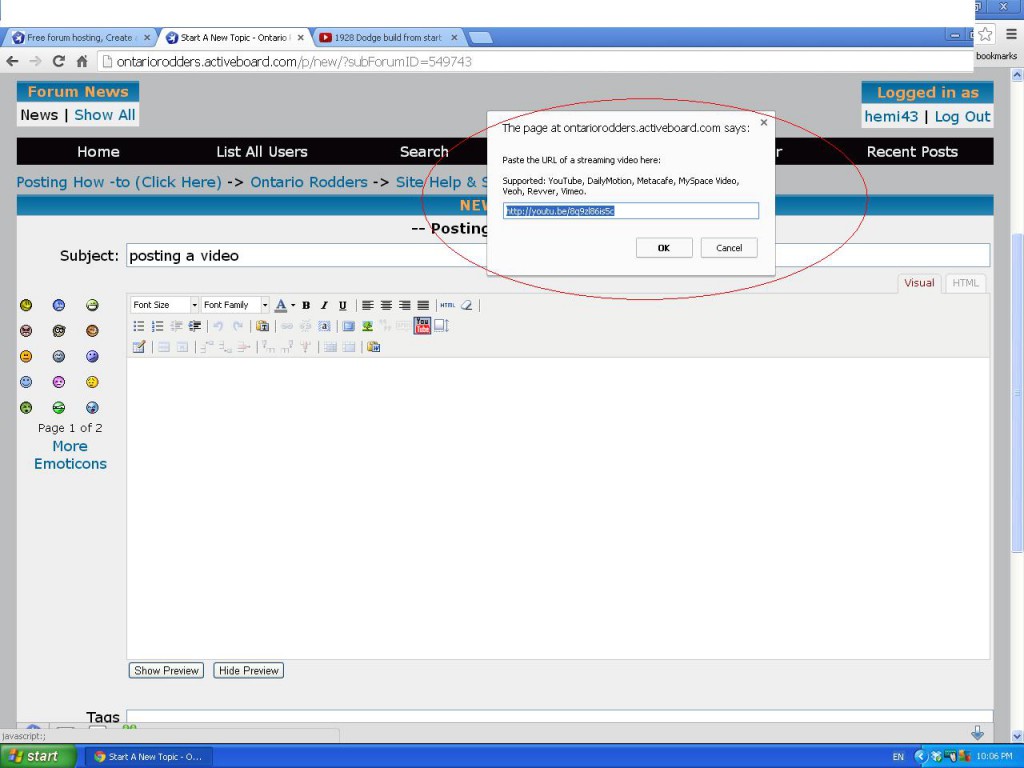
Task: Click the numbered list icon
Action: pos(157,326)
